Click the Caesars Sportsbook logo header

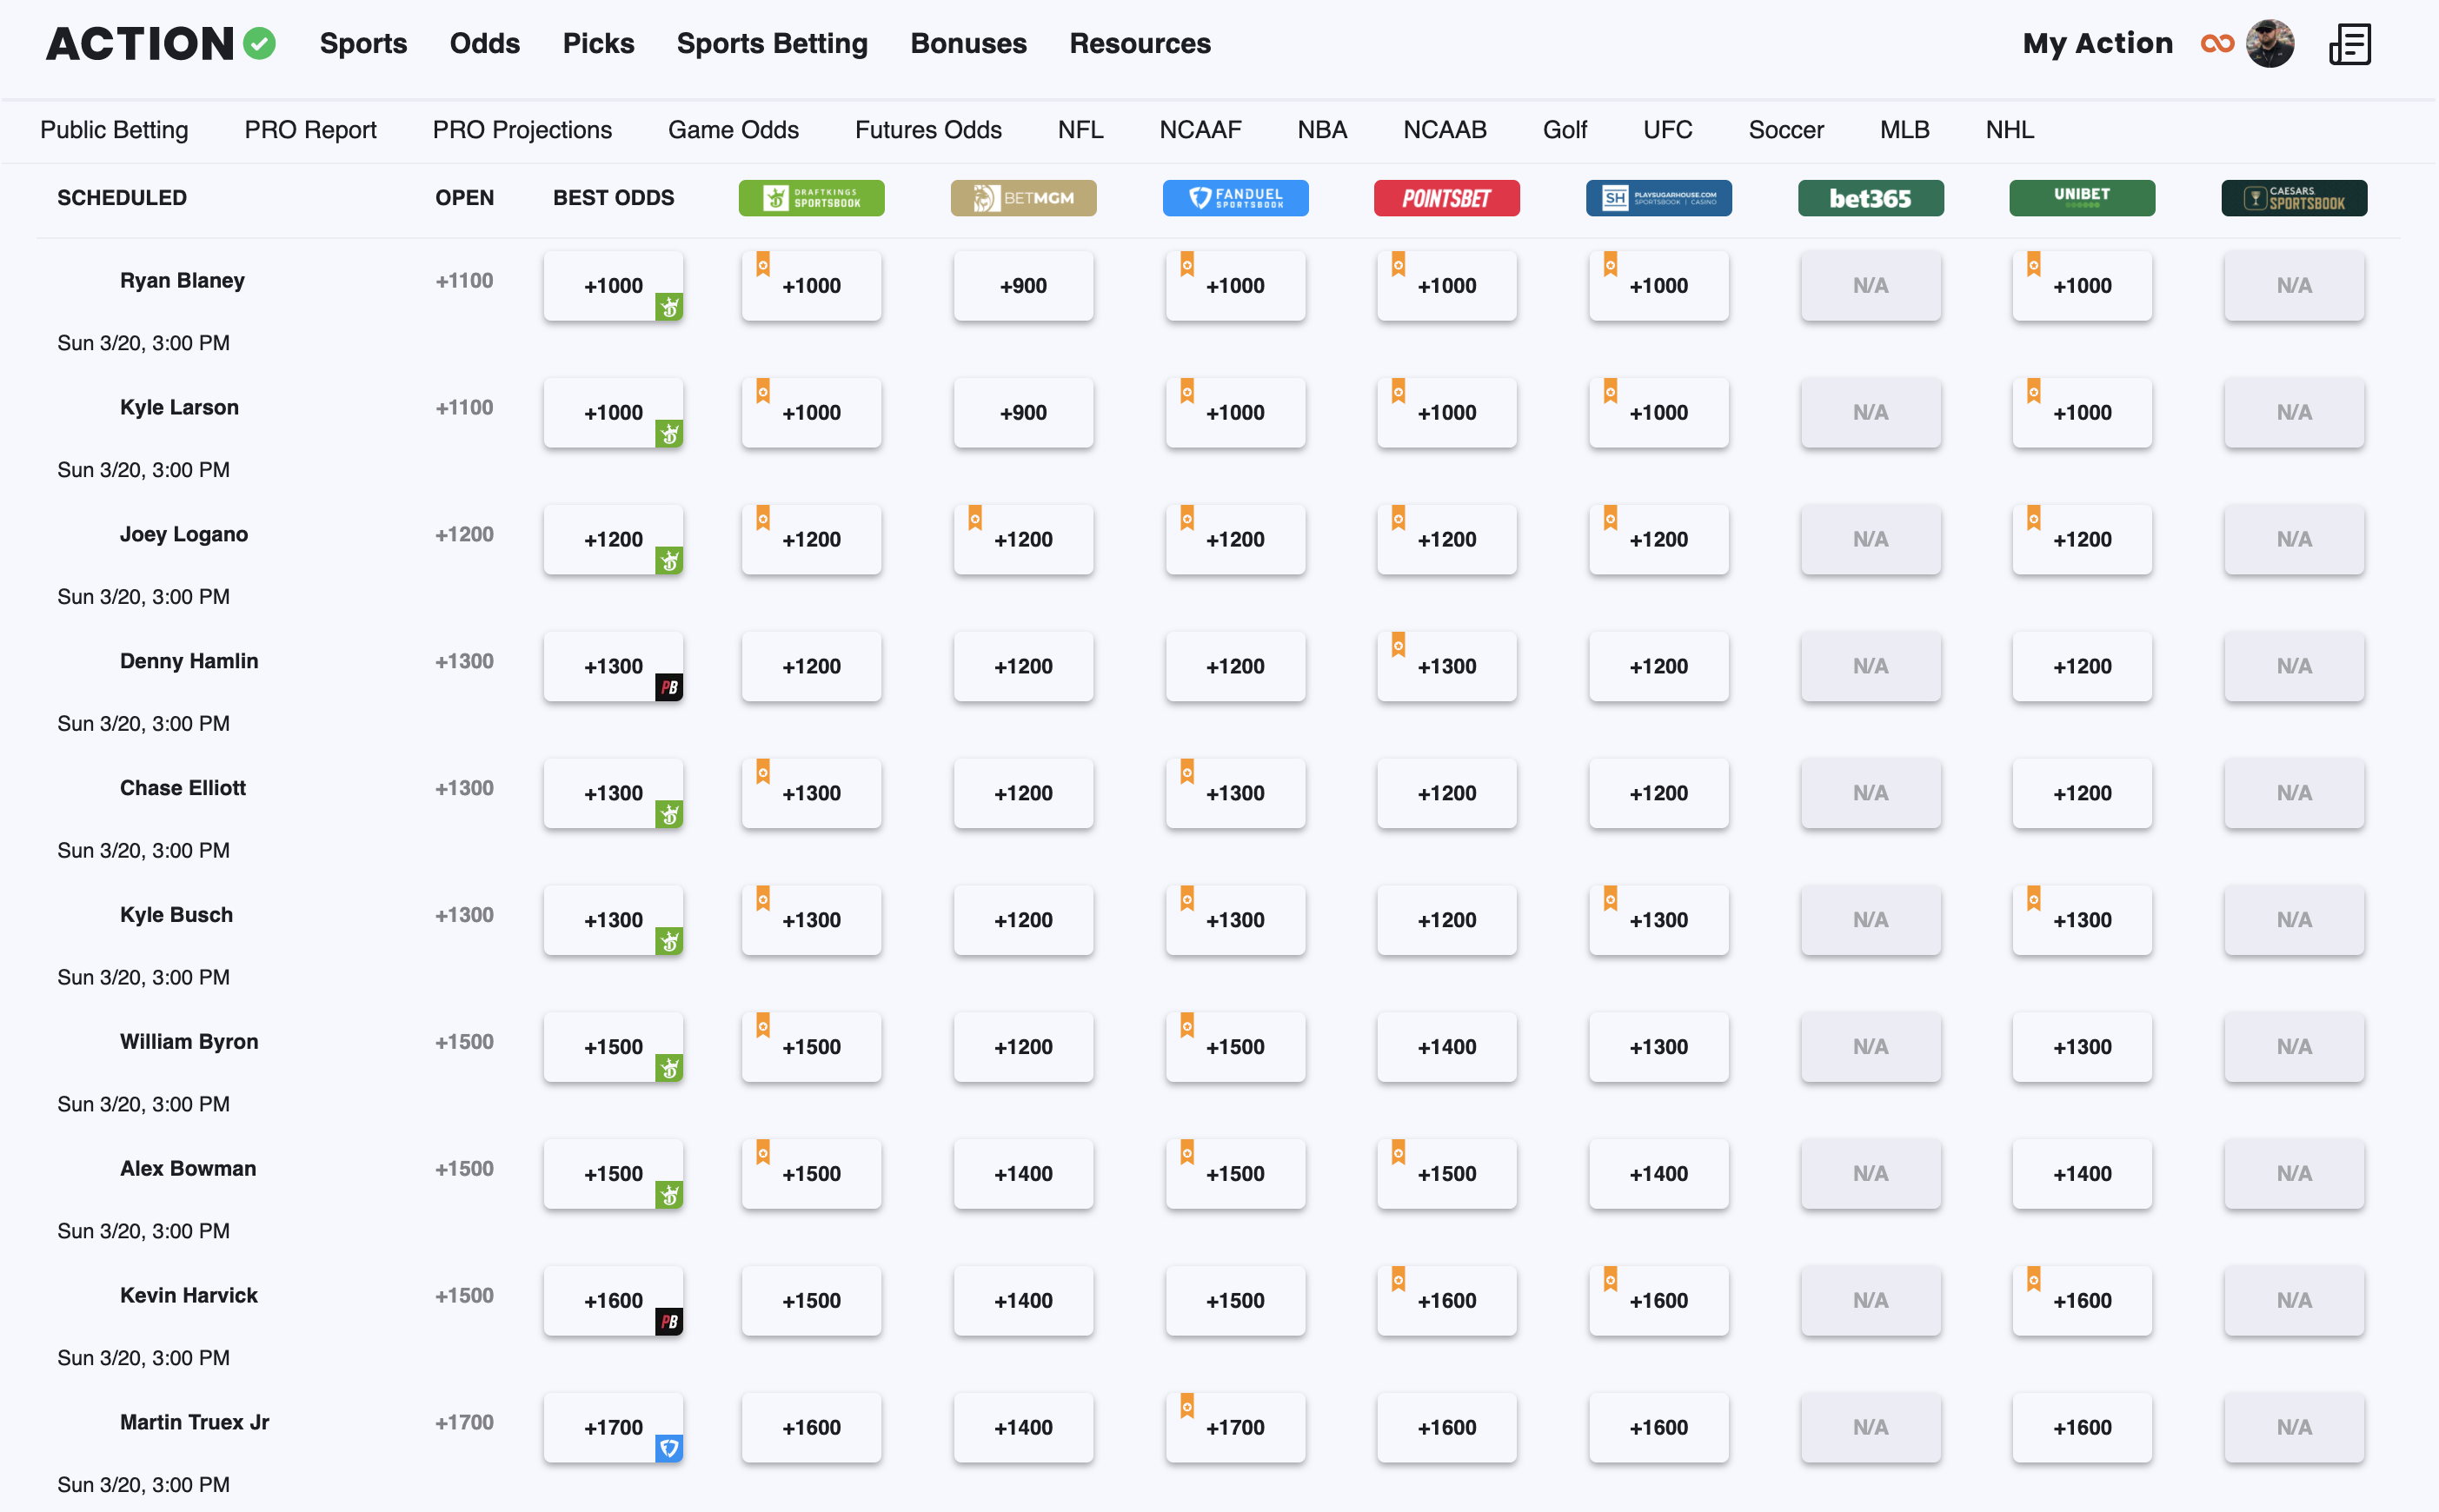coord(2293,198)
